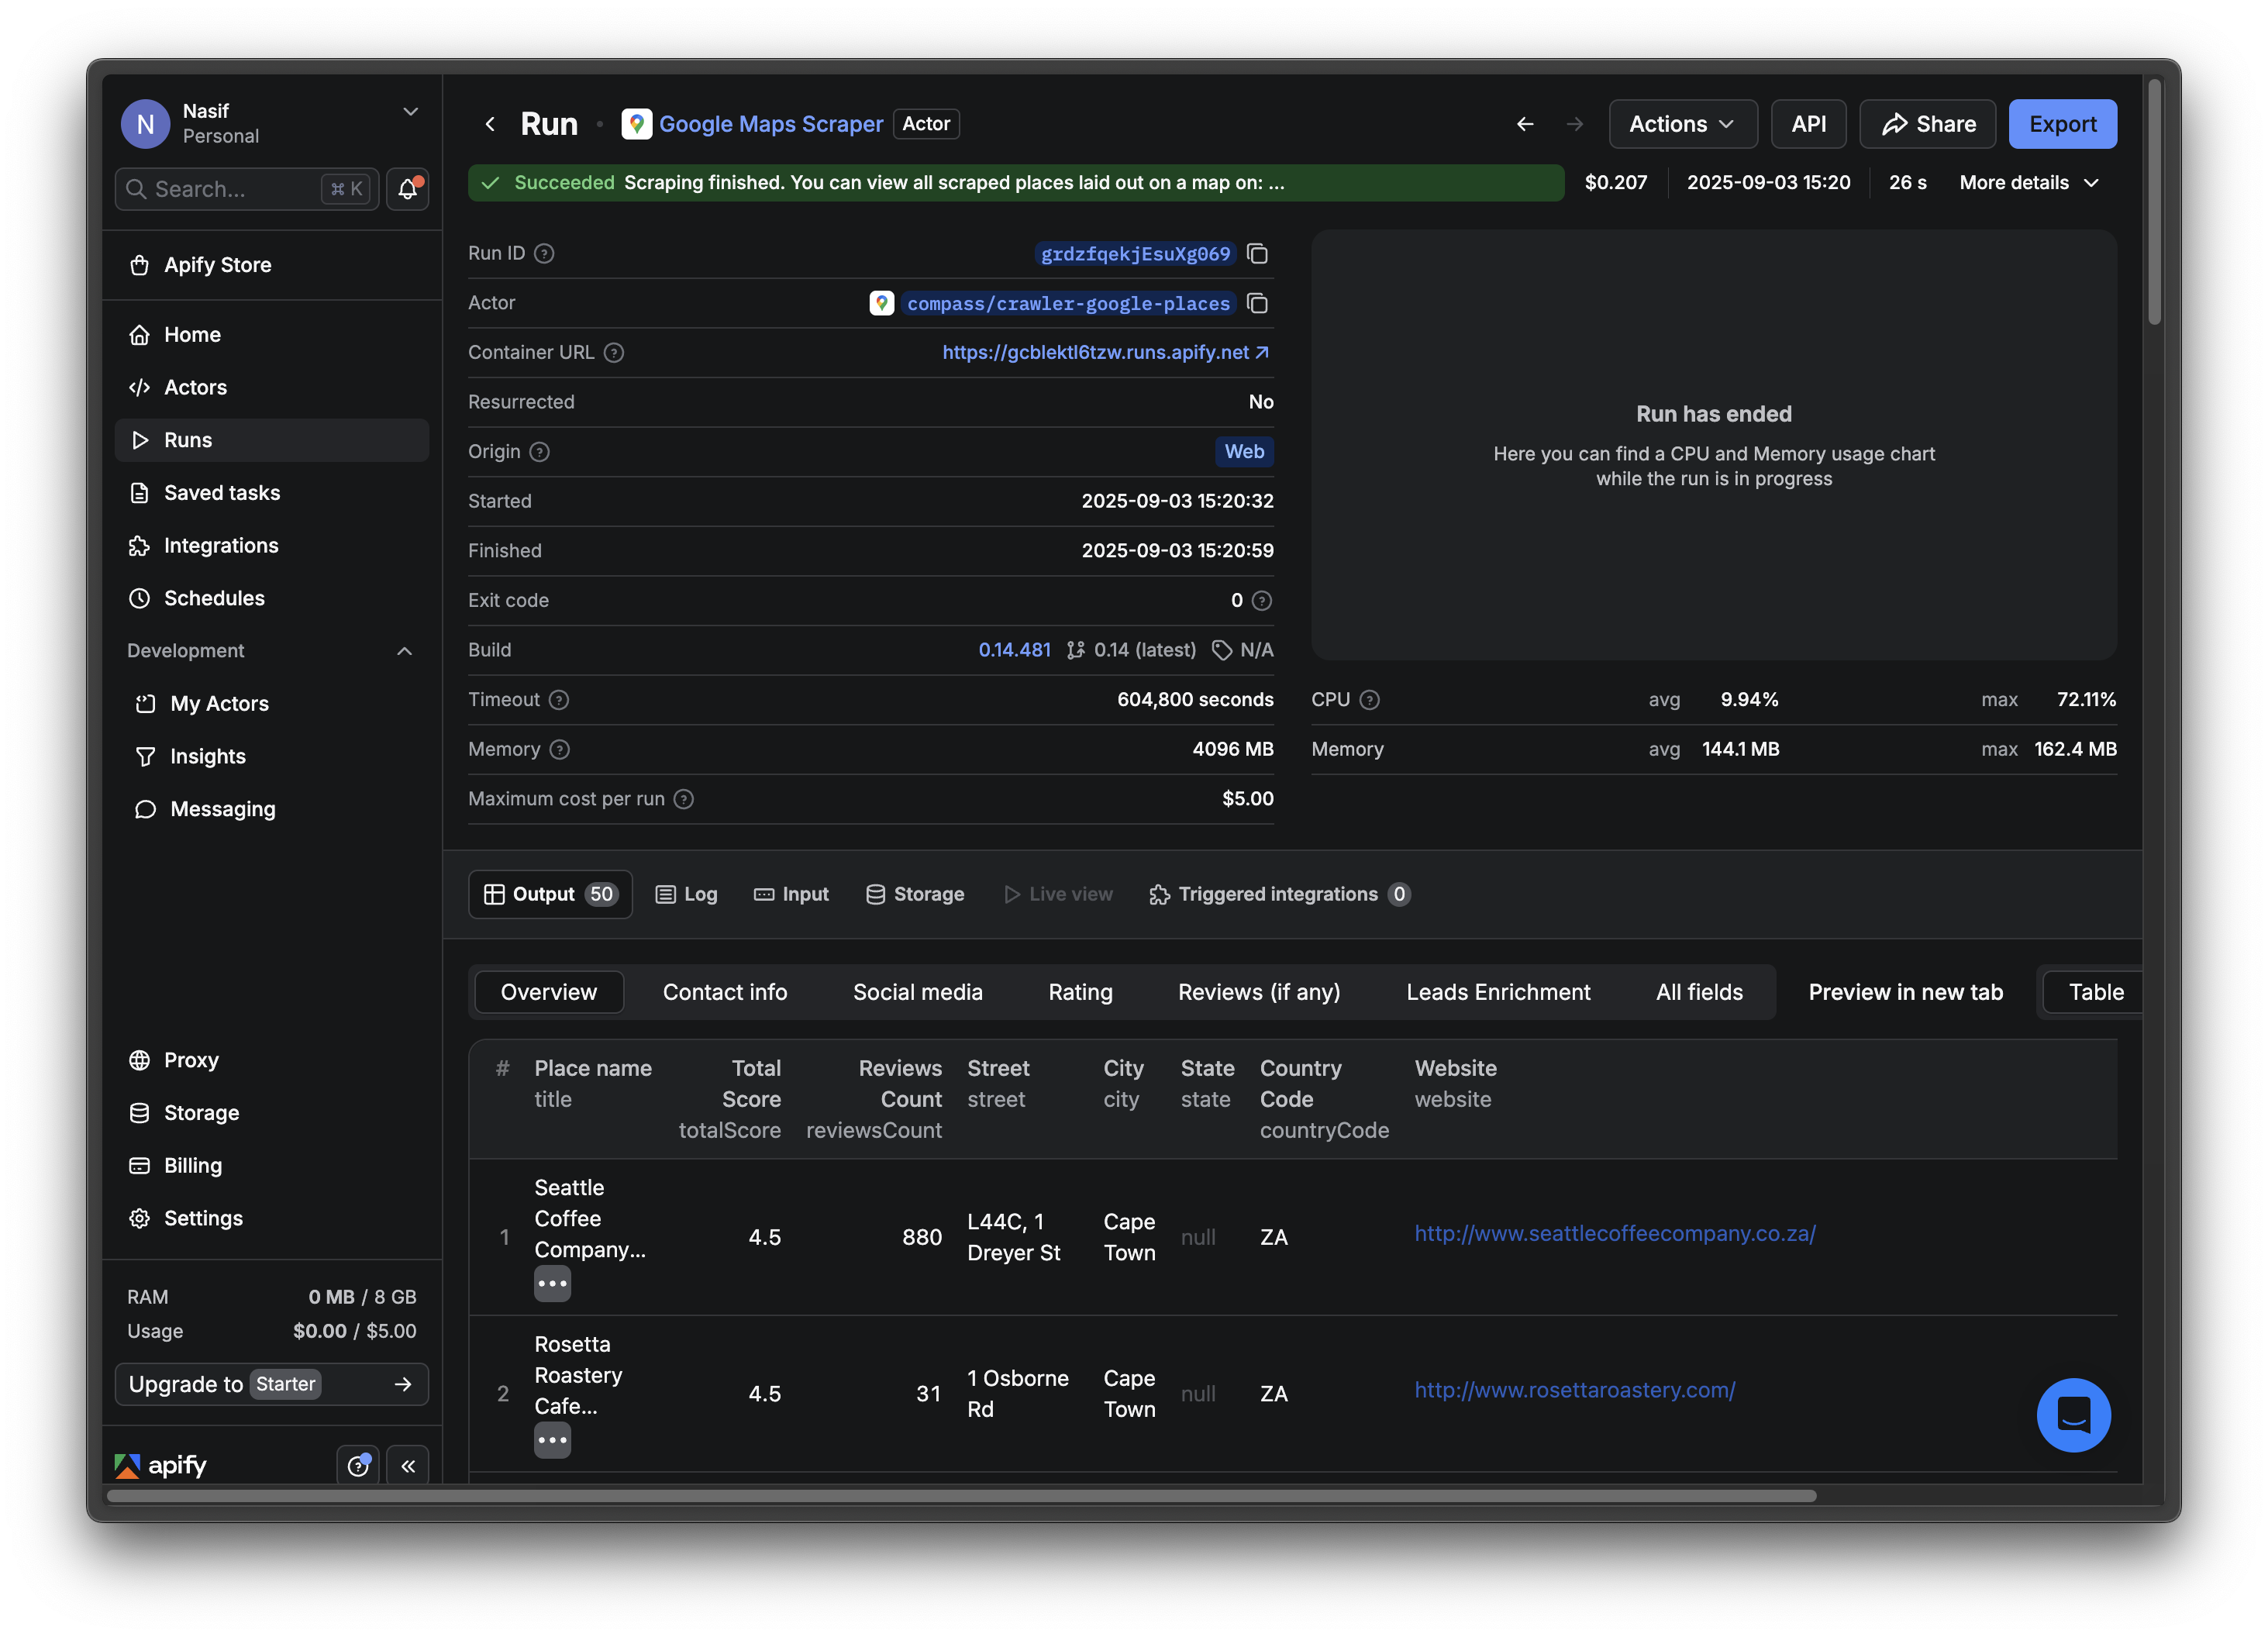Screen dimensions: 2268x1637
Task: Select Schedules in the sidebar
Action: tap(214, 598)
